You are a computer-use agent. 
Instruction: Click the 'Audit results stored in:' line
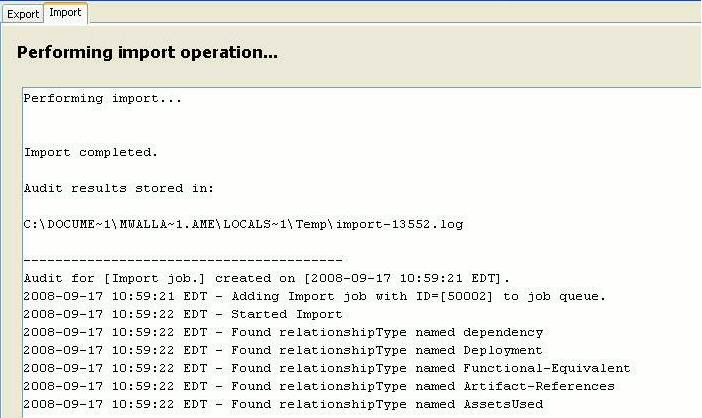(119, 188)
